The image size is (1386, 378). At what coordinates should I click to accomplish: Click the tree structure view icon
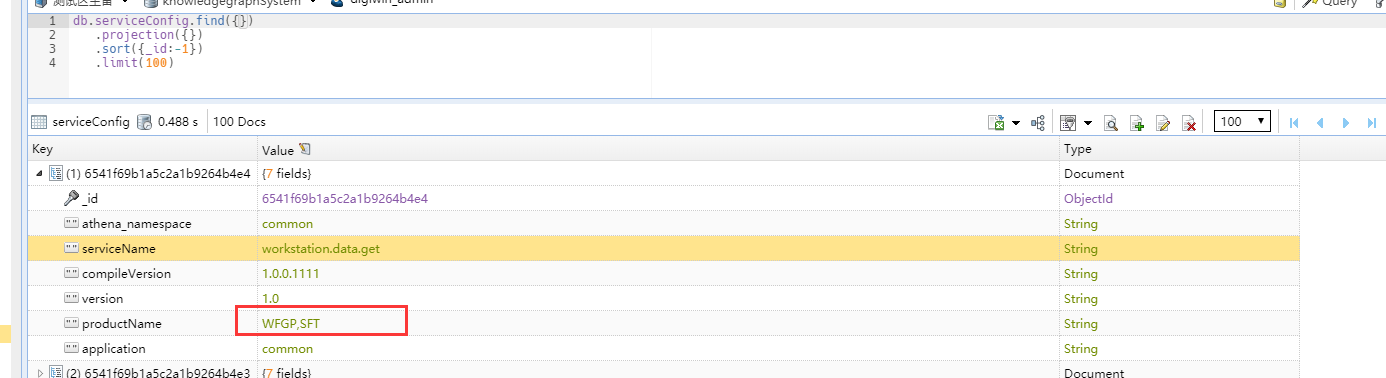(1038, 122)
